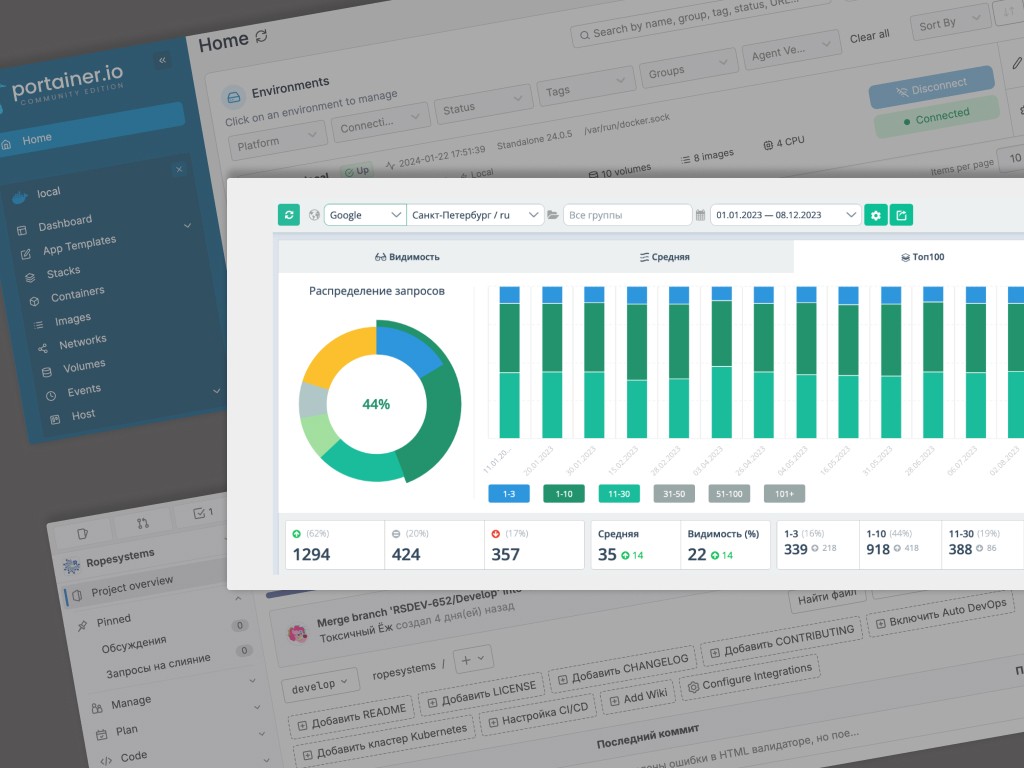Click the refresh icon next to Home
Image resolution: width=1024 pixels, height=768 pixels.
coord(262,37)
